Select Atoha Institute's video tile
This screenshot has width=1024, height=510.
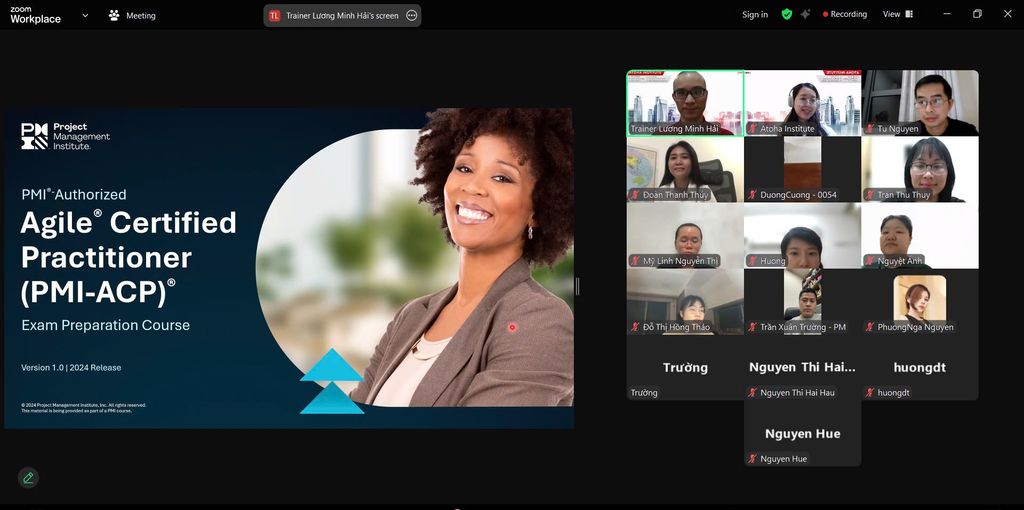click(x=802, y=100)
